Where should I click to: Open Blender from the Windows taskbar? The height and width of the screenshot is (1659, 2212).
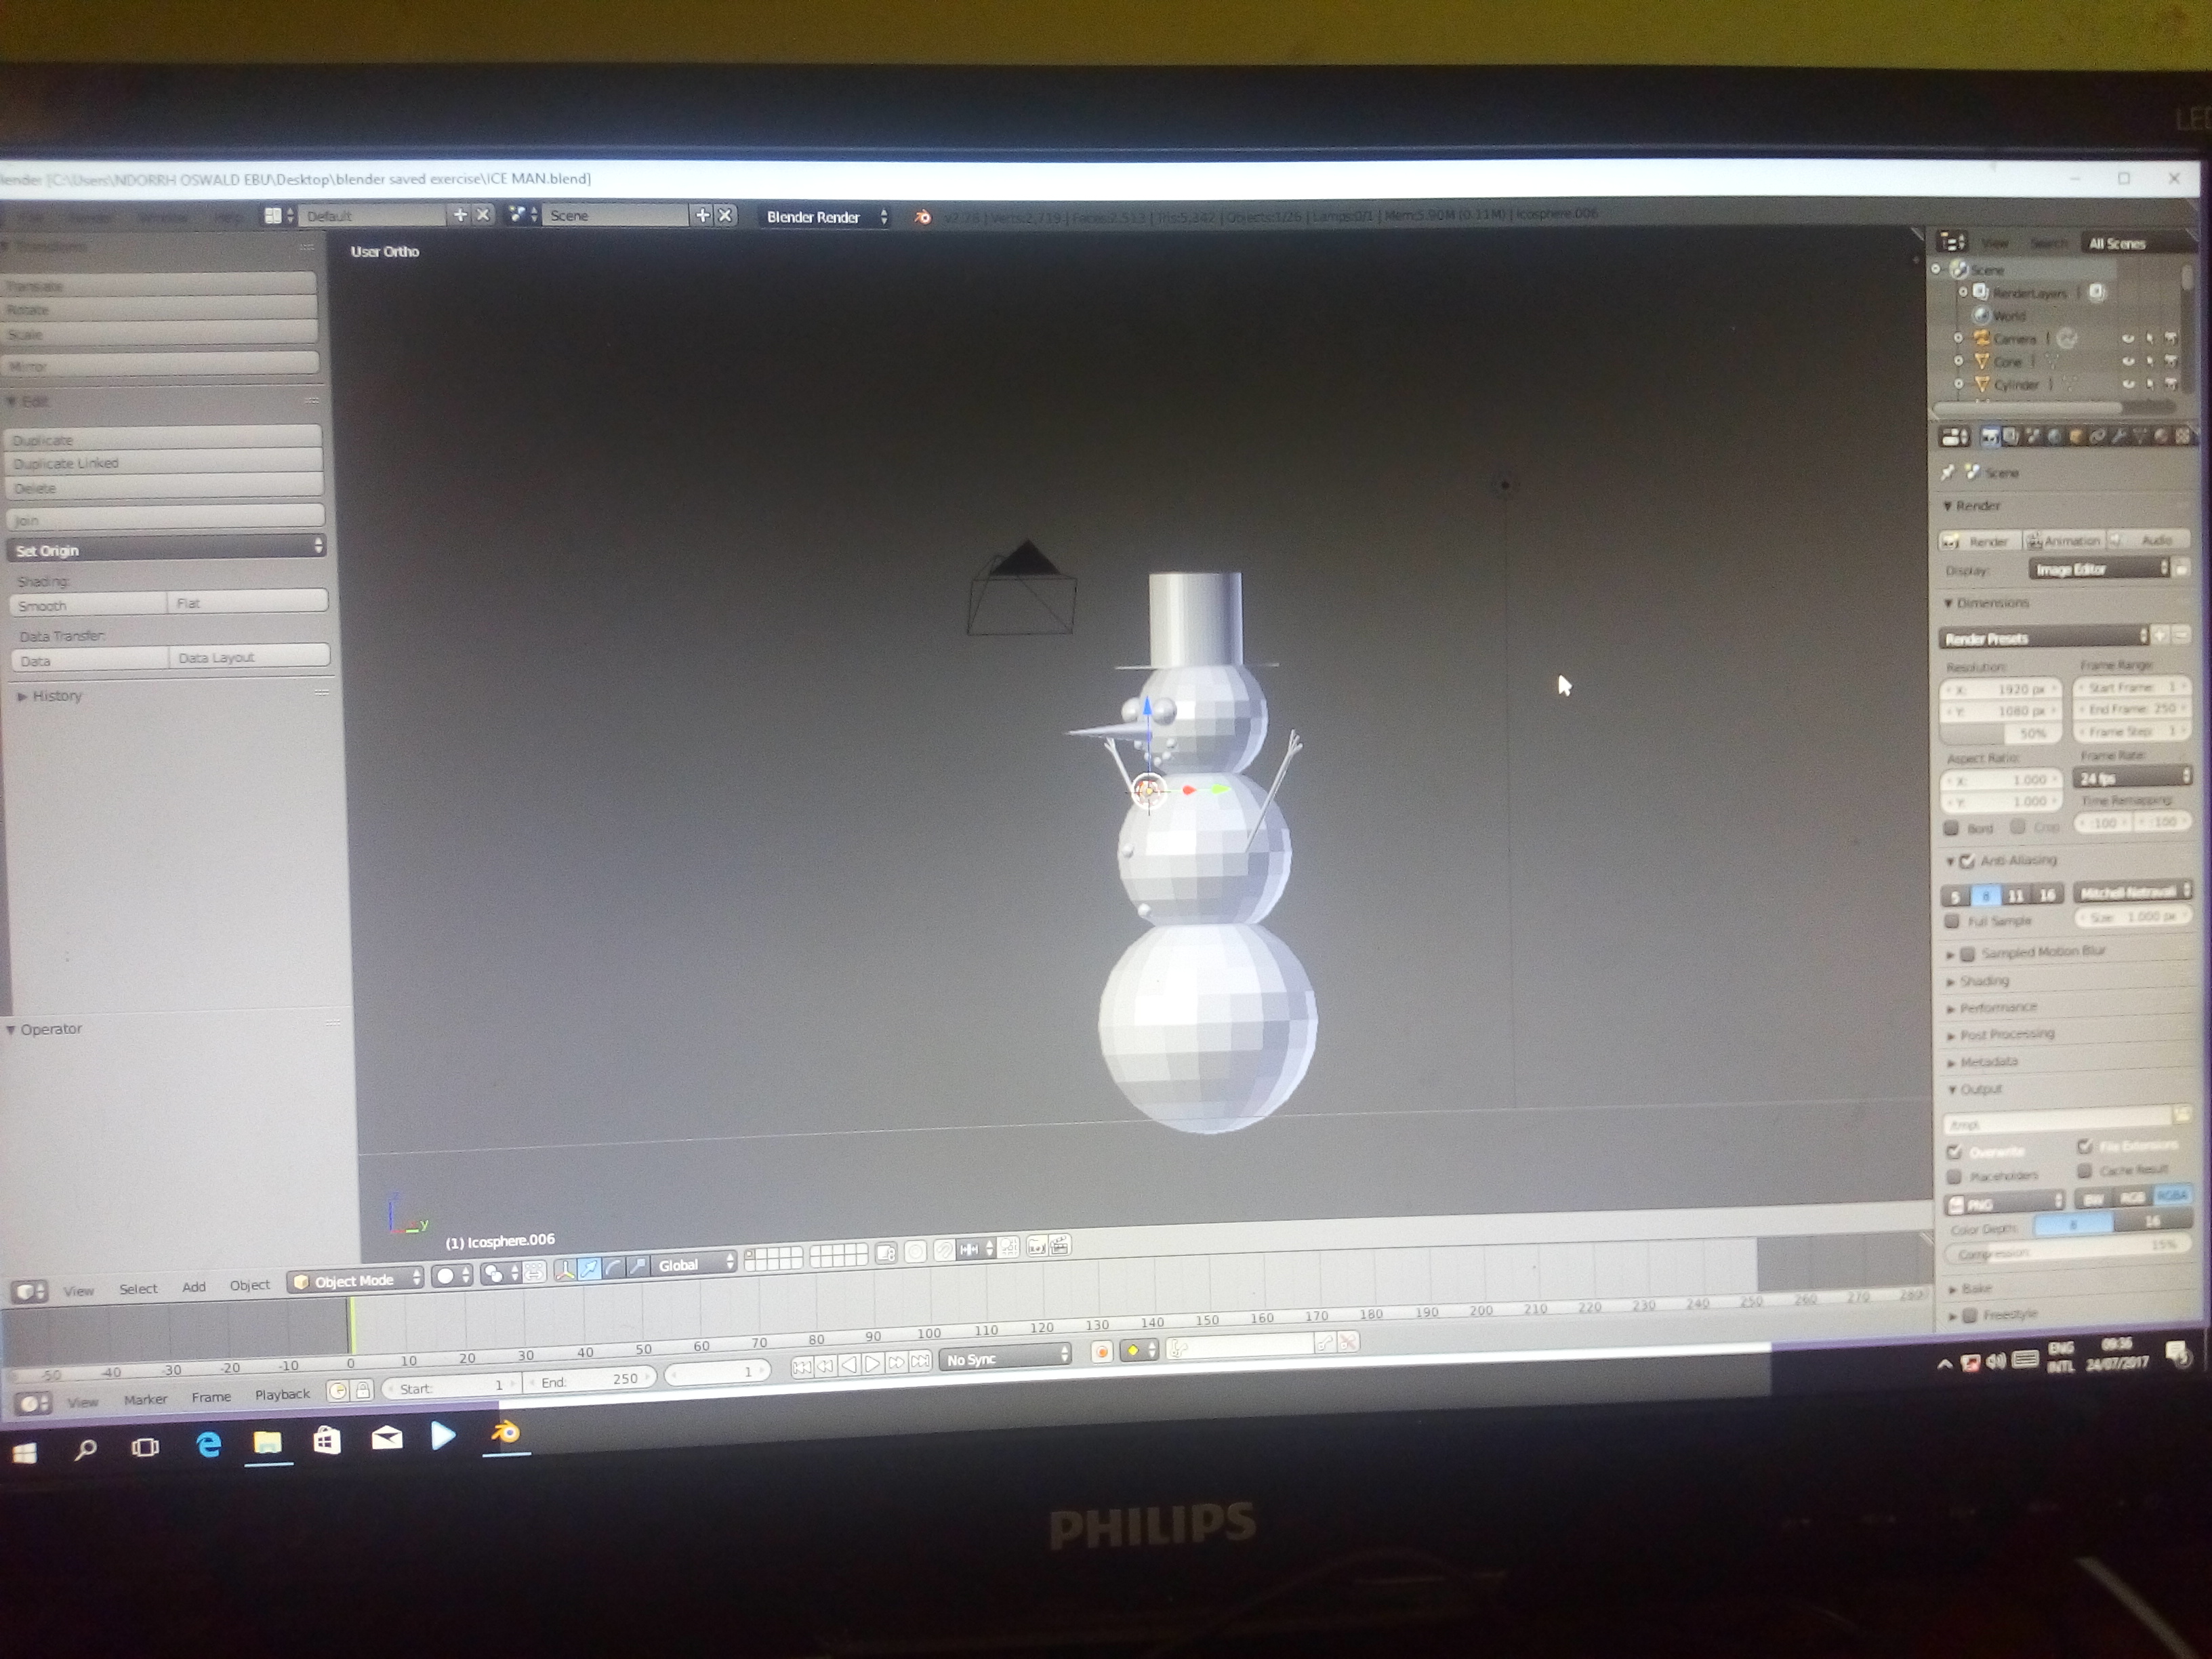506,1433
